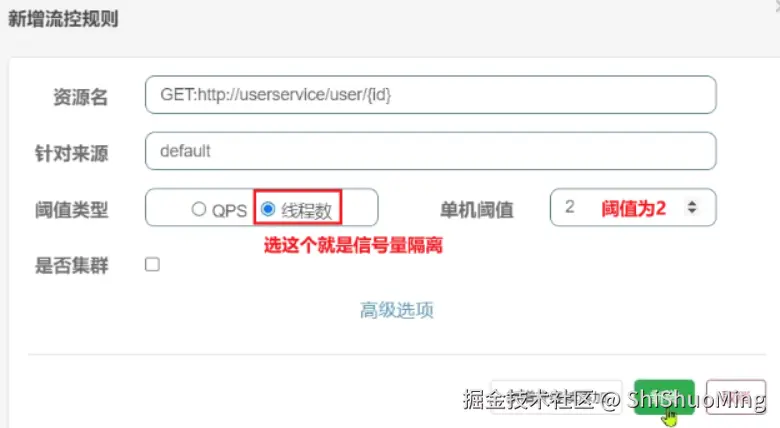Click the QPS label text

tap(229, 211)
